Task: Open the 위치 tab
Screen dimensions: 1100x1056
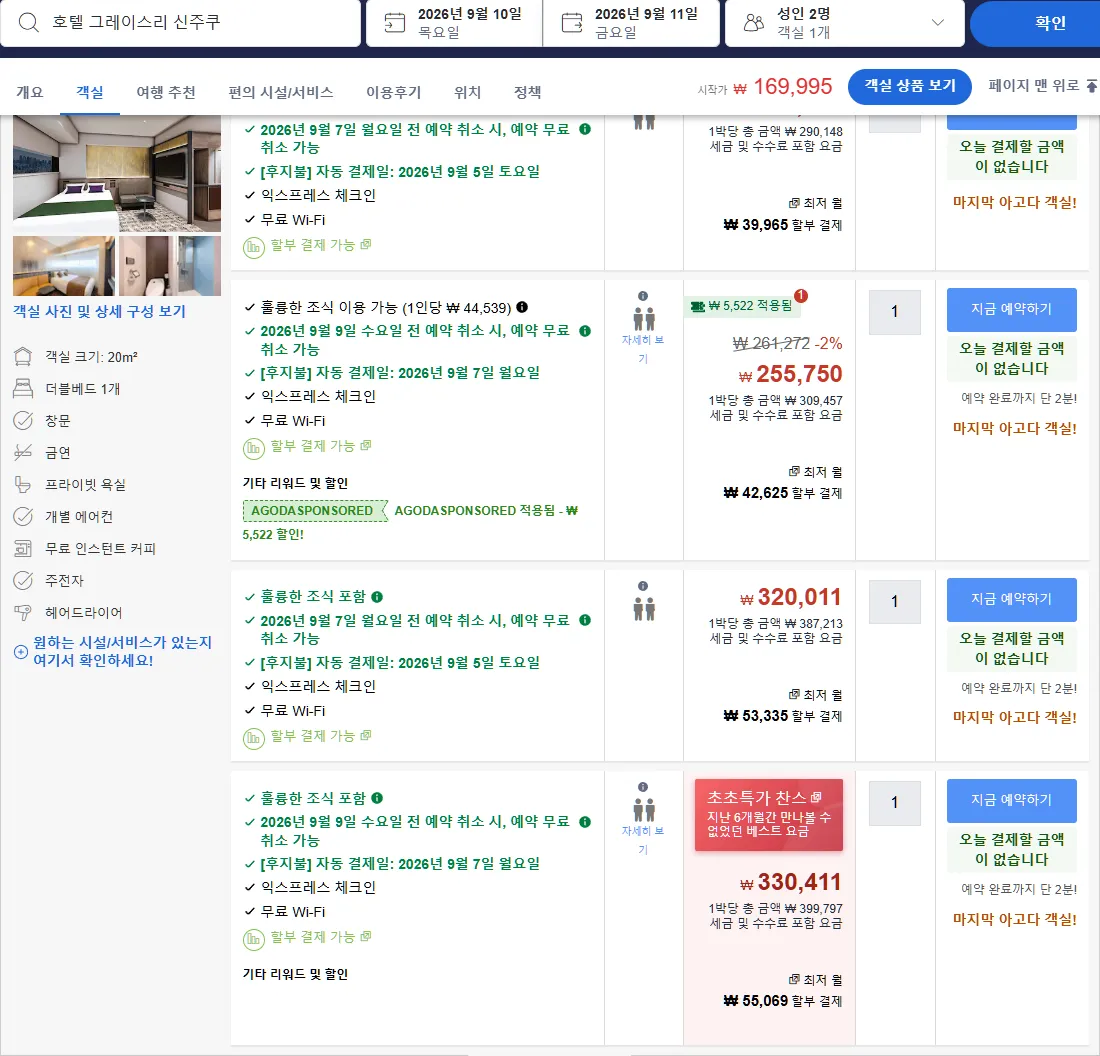Action: click(467, 92)
